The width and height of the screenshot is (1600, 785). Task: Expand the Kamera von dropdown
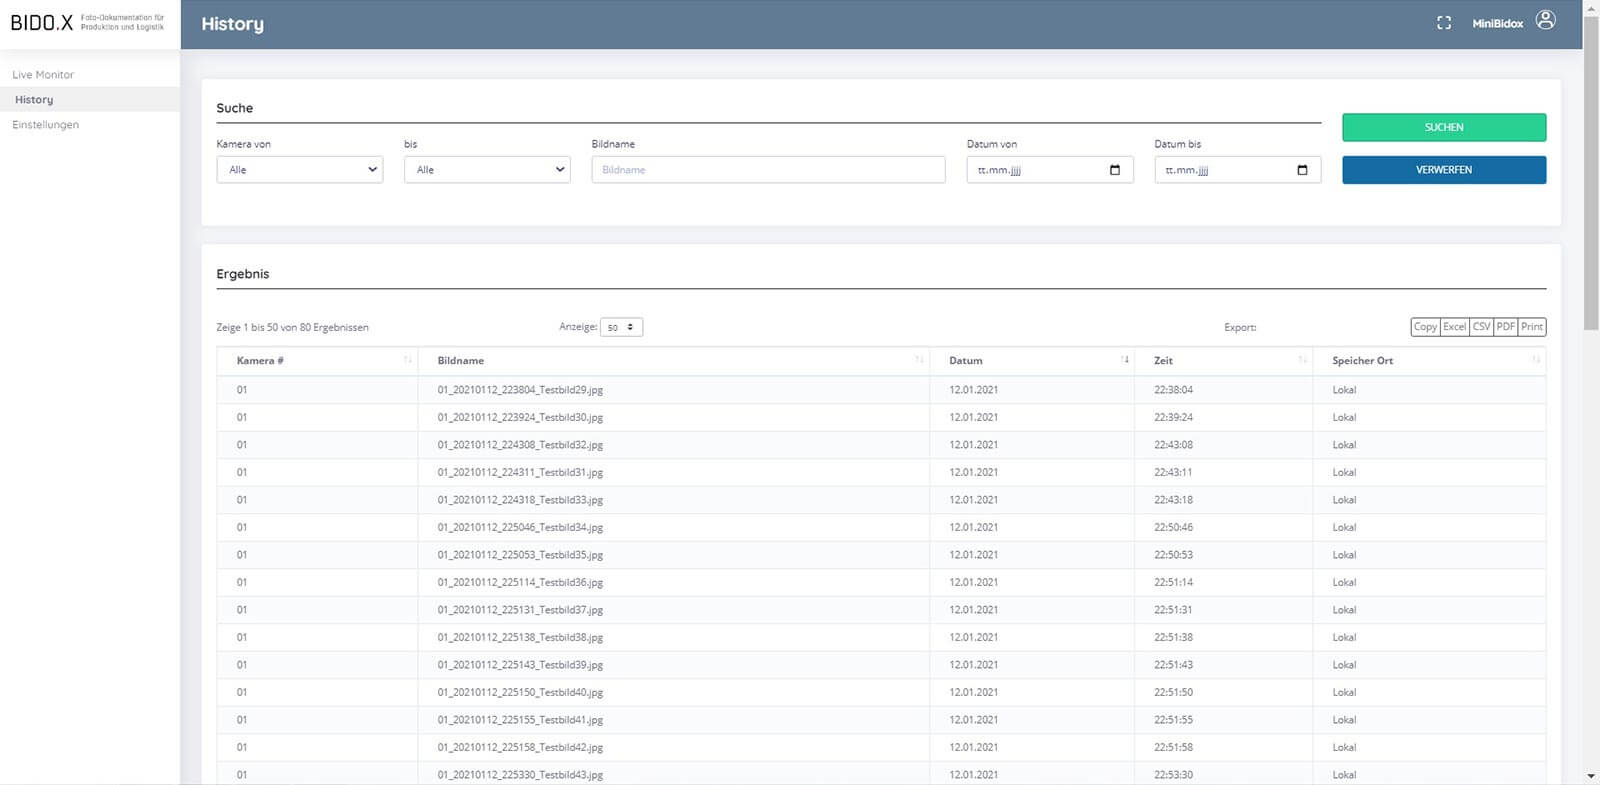coord(299,170)
